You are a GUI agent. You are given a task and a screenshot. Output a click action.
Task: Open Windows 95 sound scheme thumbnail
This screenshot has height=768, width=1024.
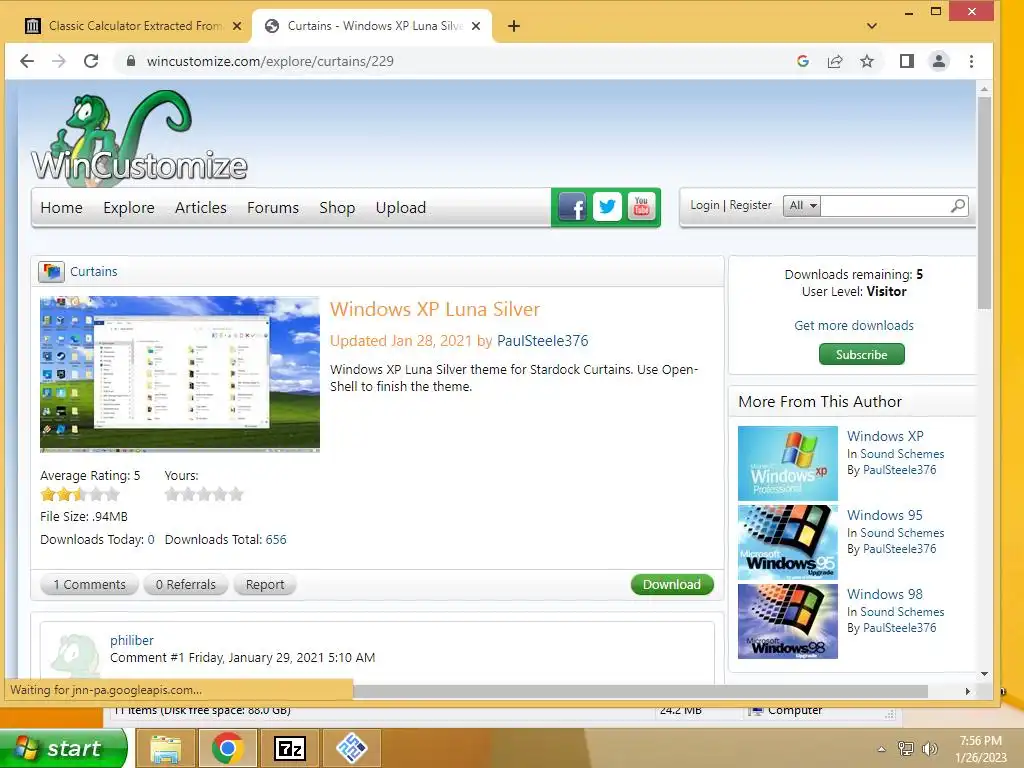(x=788, y=542)
